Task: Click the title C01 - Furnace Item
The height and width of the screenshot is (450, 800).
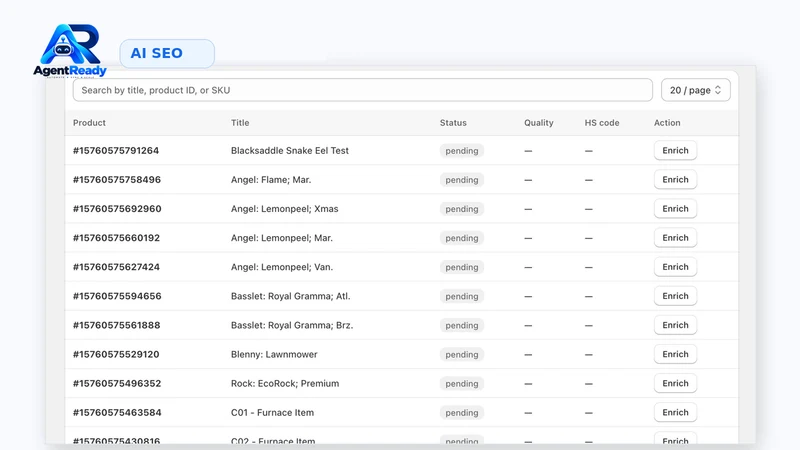Action: click(x=272, y=412)
